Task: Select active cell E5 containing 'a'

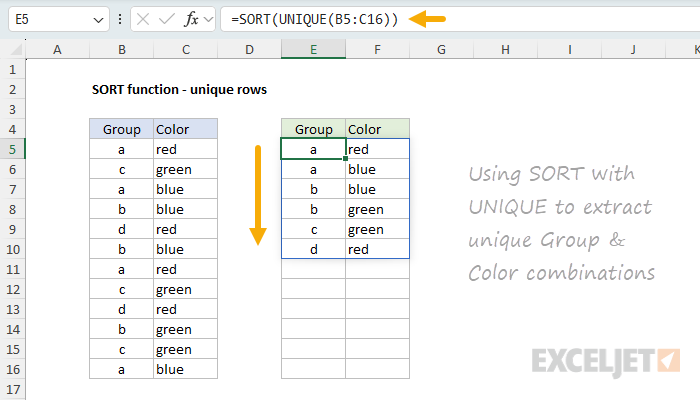Action: [313, 149]
